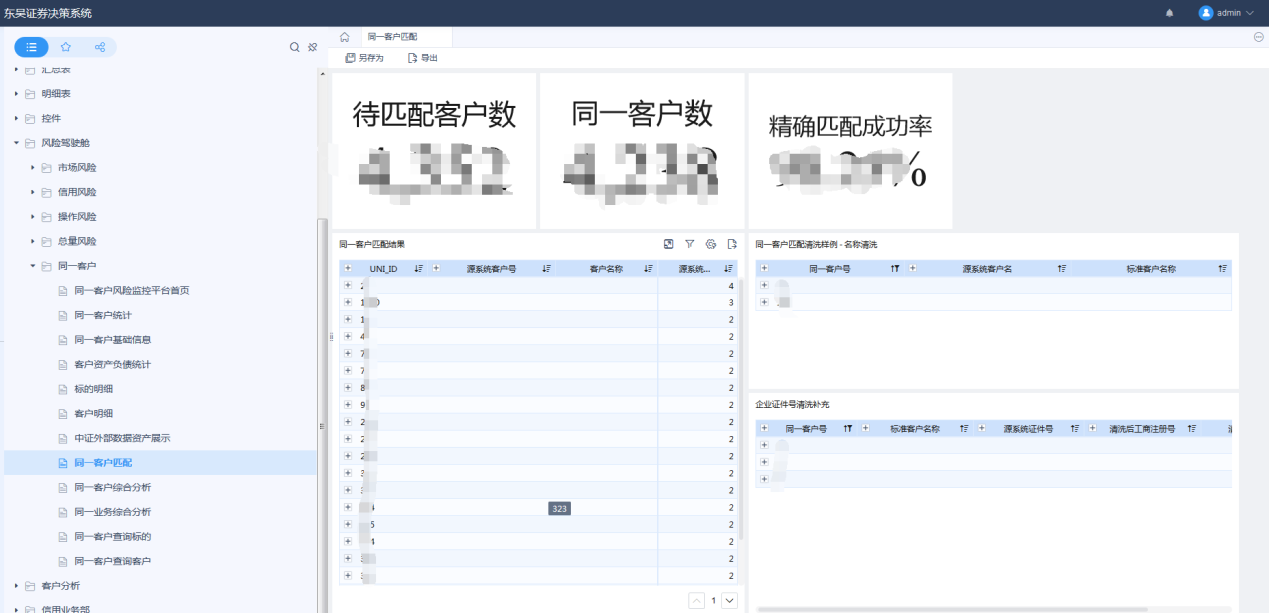Click the next page arrow in pagination
The height and width of the screenshot is (613, 1269).
729,600
